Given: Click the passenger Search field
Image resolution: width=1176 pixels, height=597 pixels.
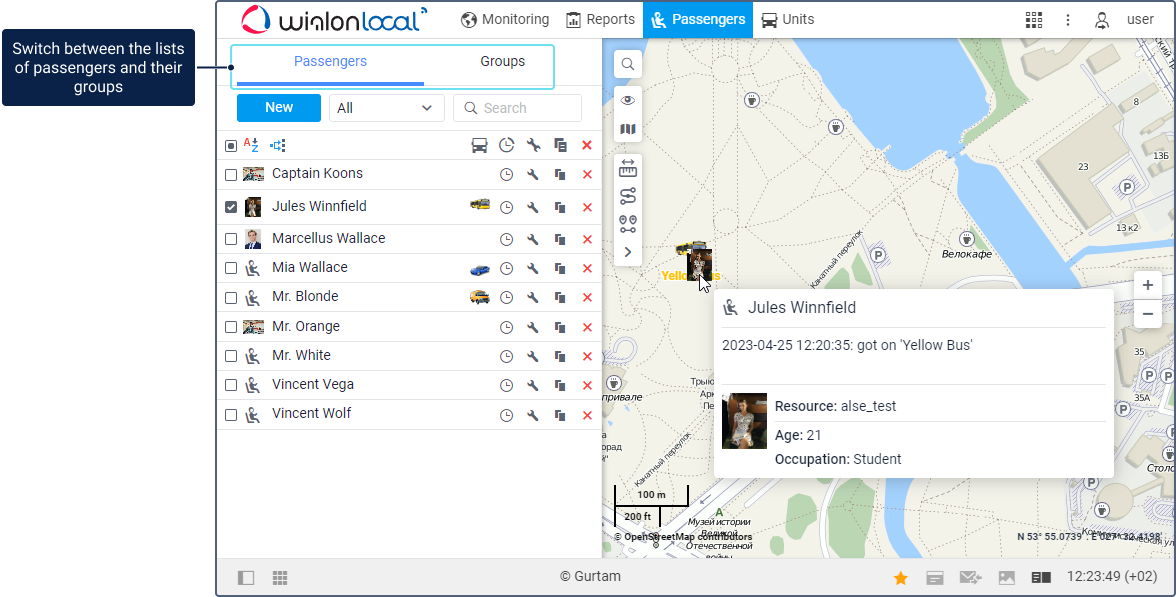Looking at the screenshot, I should point(518,108).
